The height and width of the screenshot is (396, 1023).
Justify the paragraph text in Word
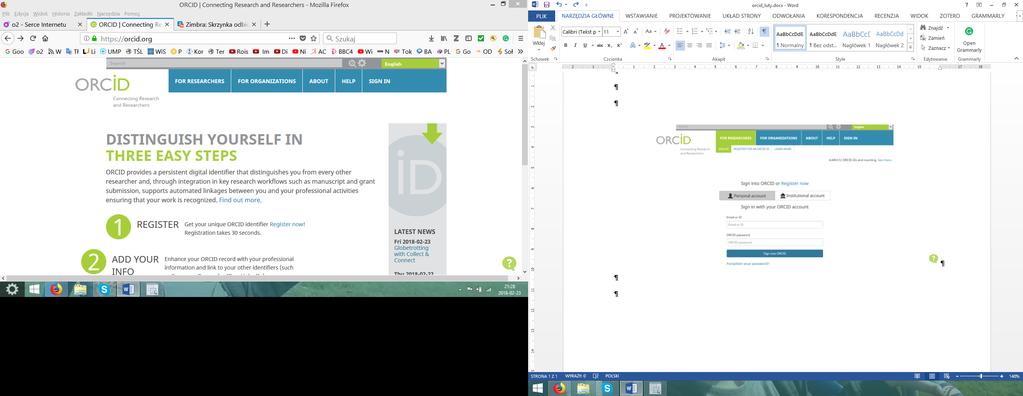[x=709, y=46]
